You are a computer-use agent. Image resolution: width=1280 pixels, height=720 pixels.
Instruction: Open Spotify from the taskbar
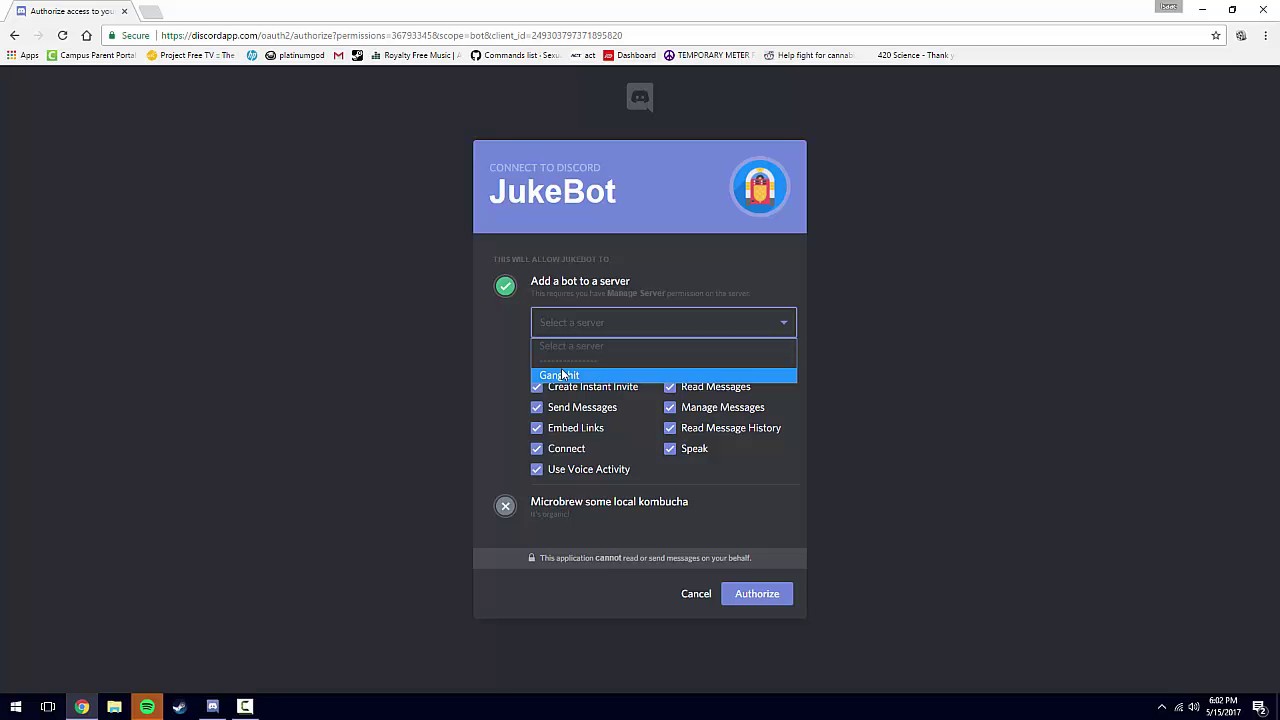(147, 707)
